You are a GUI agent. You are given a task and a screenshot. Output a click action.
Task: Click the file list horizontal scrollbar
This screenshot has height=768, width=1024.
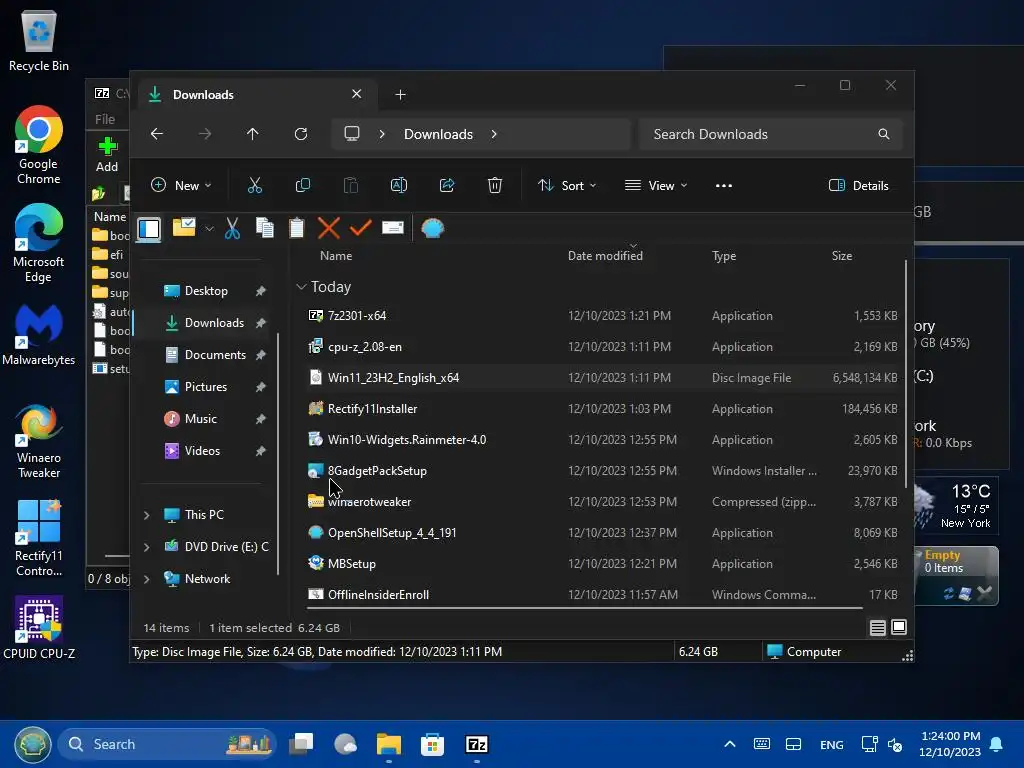point(584,608)
